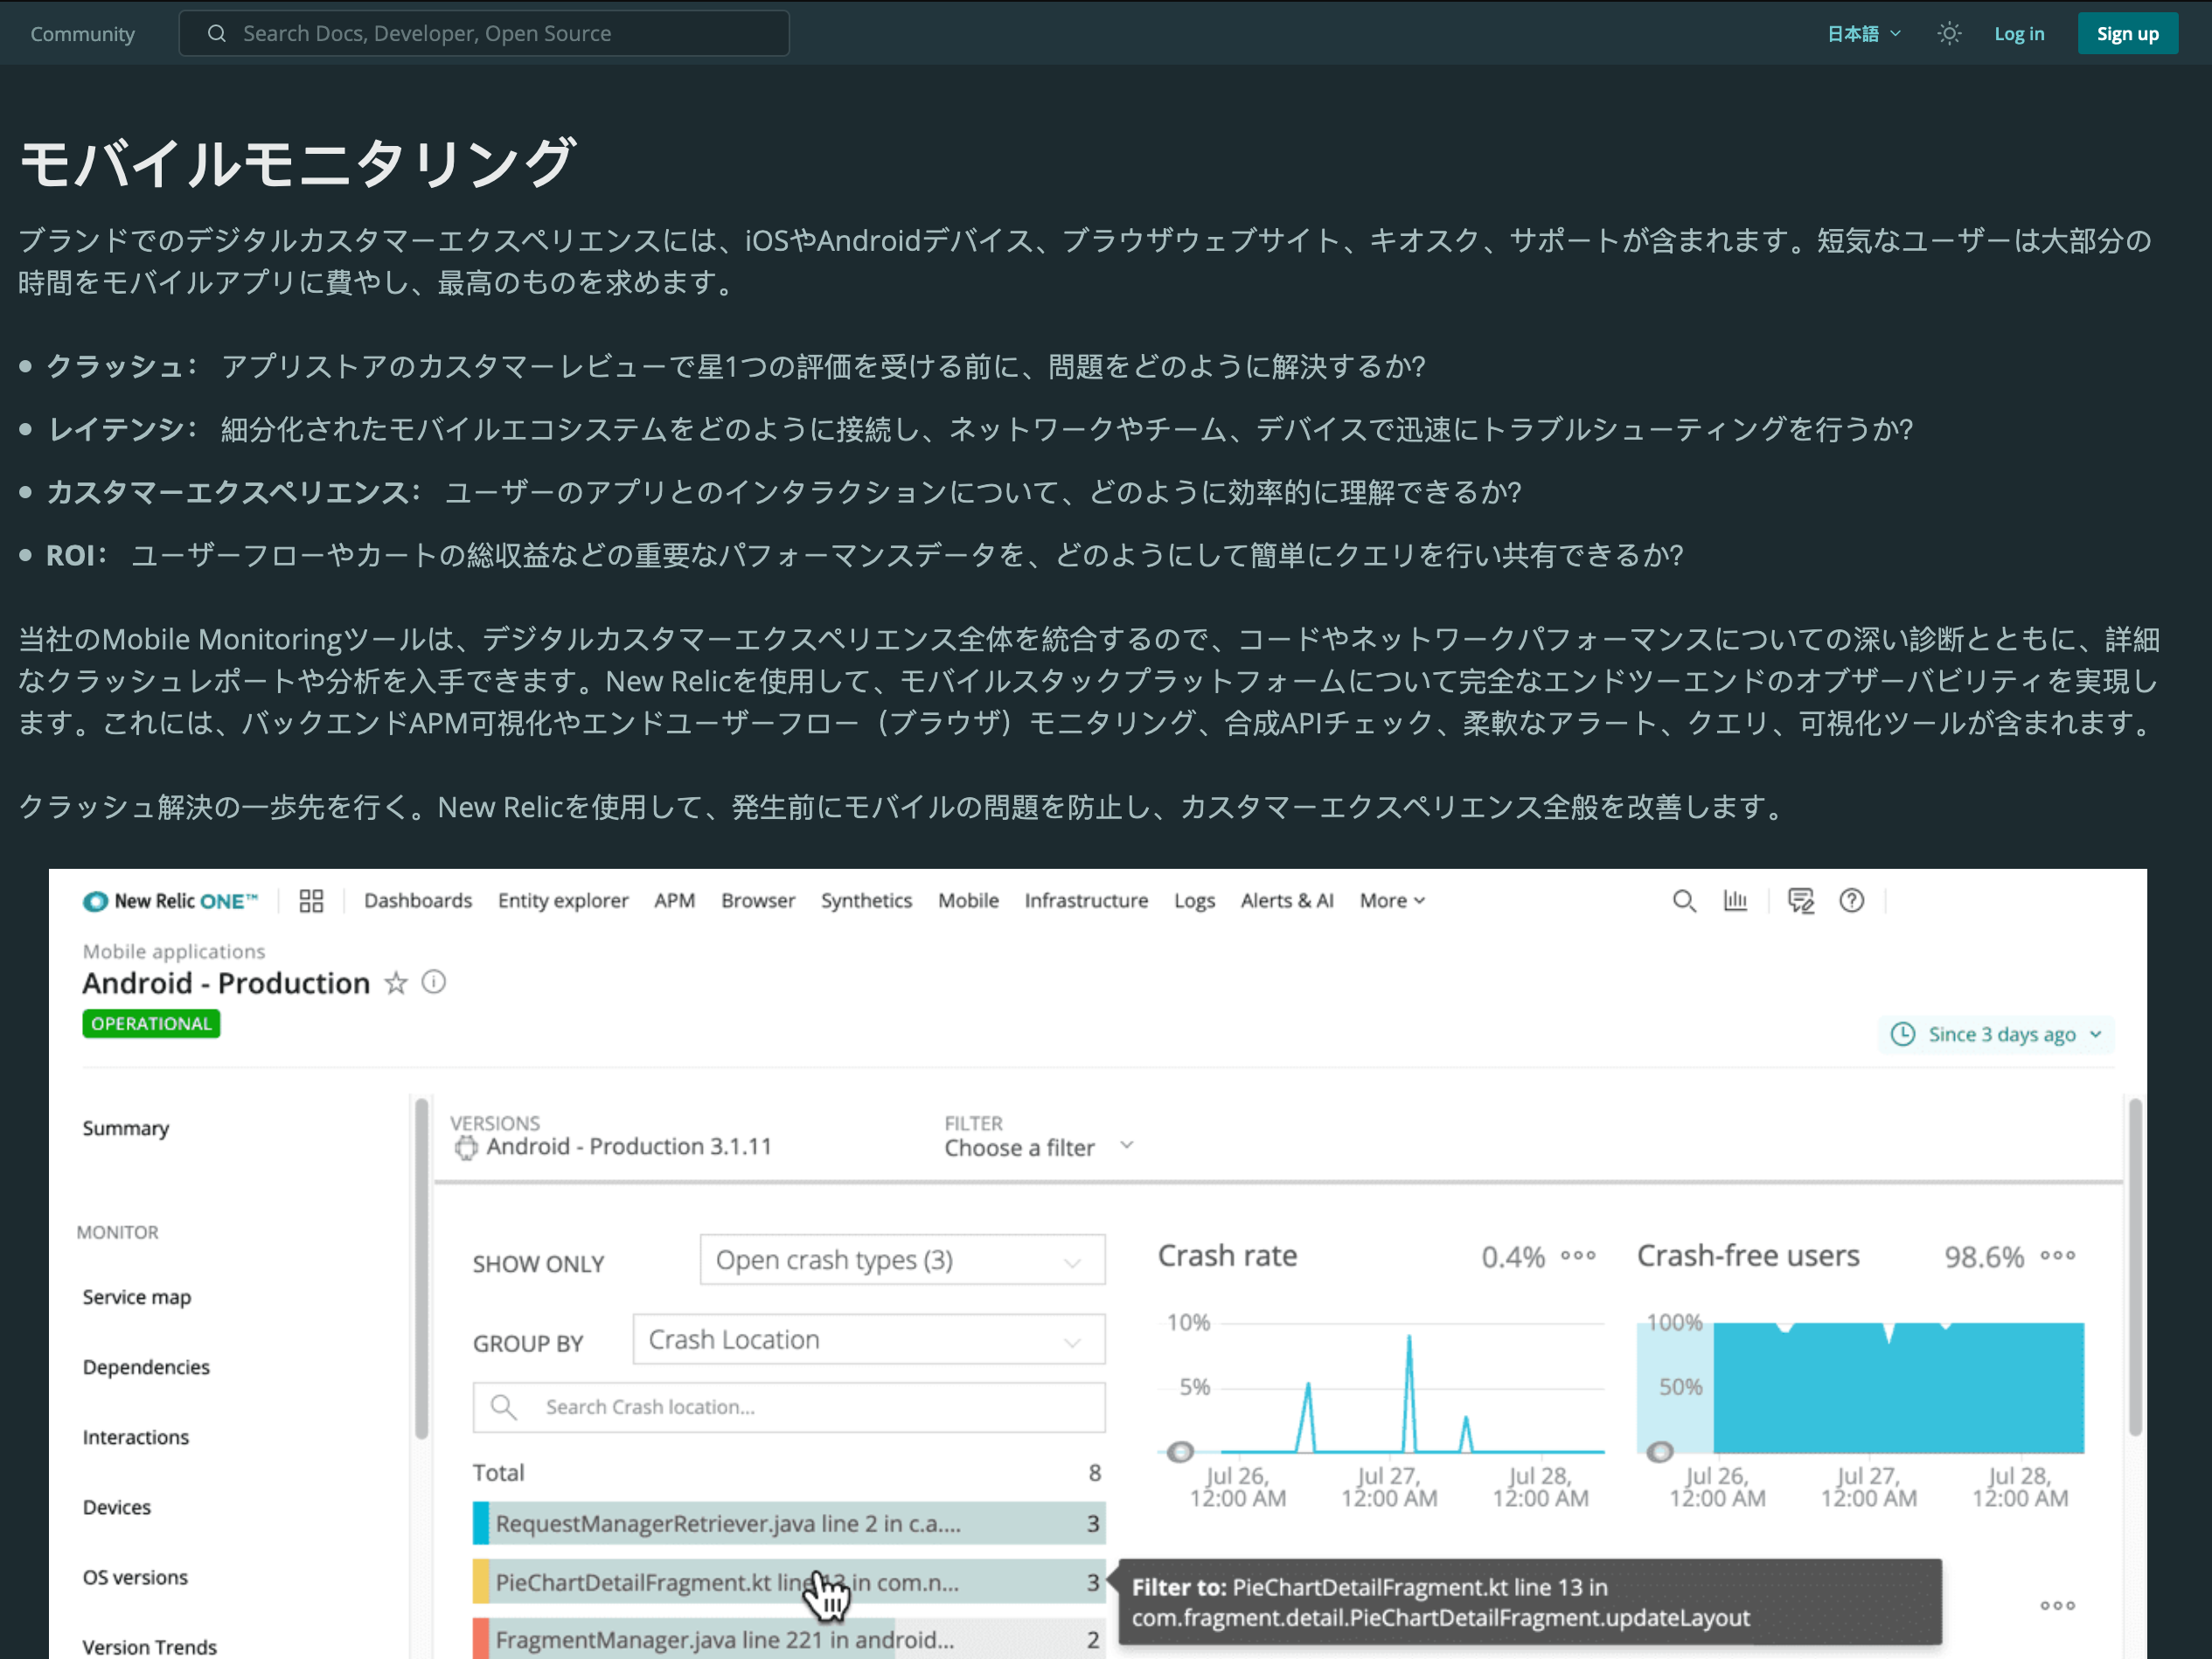
Task: Click the blue swatch on RequestManagerRetriever row
Action: 481,1523
